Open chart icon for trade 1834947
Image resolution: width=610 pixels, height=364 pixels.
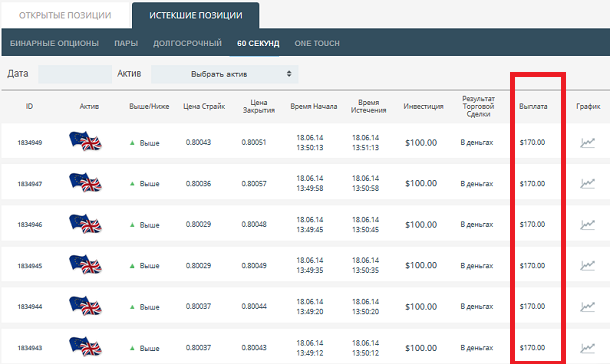pyautogui.click(x=587, y=183)
